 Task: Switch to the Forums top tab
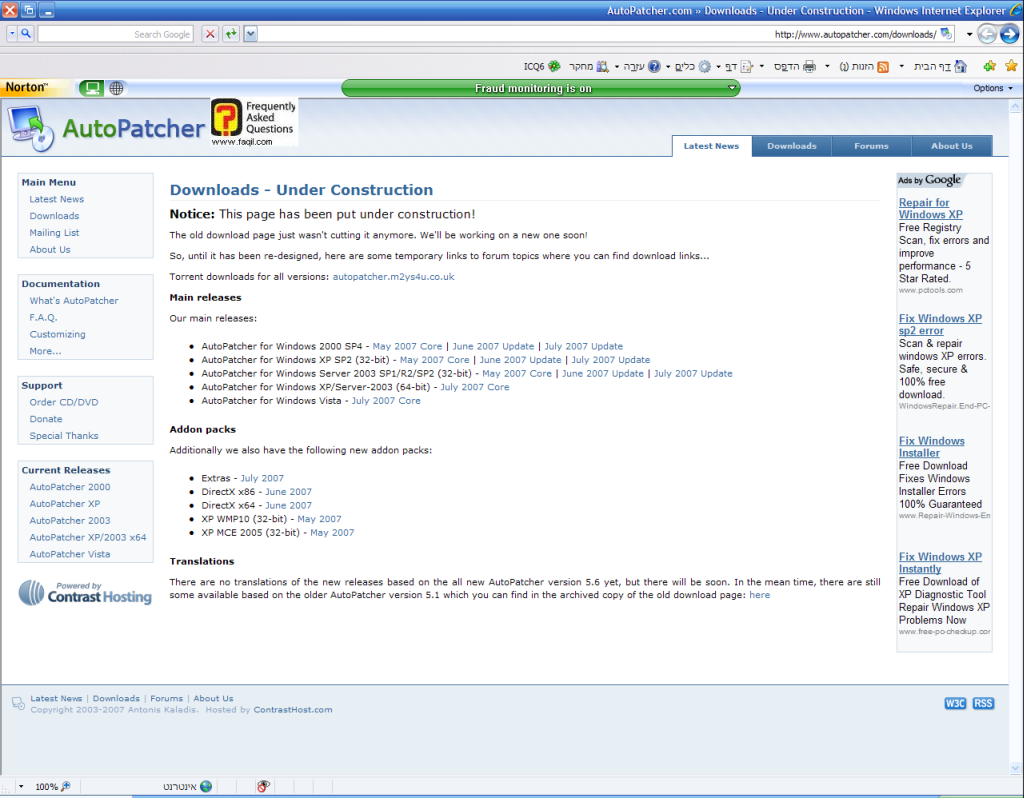point(871,146)
